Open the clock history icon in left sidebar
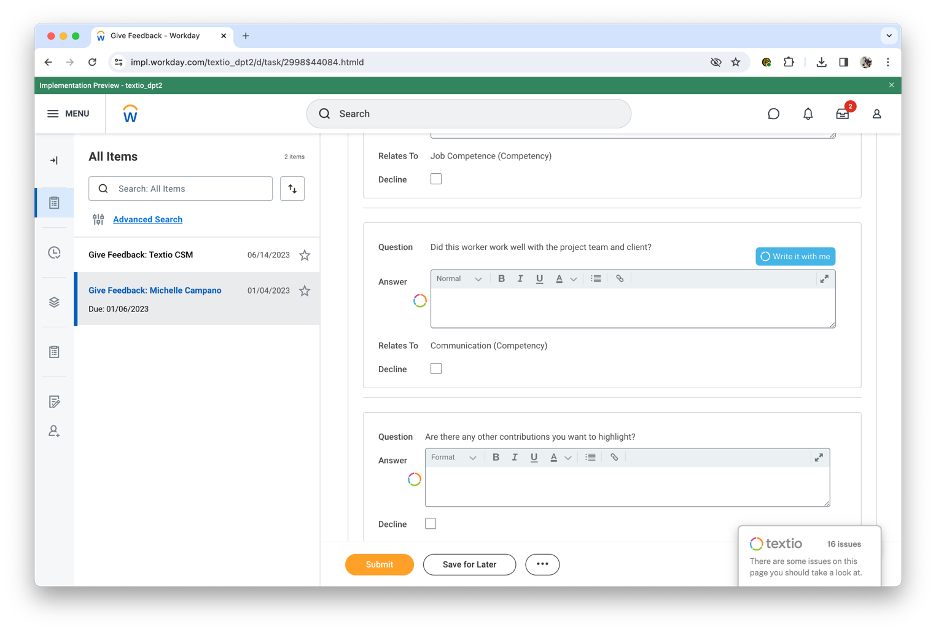This screenshot has width=936, height=632. click(54, 252)
